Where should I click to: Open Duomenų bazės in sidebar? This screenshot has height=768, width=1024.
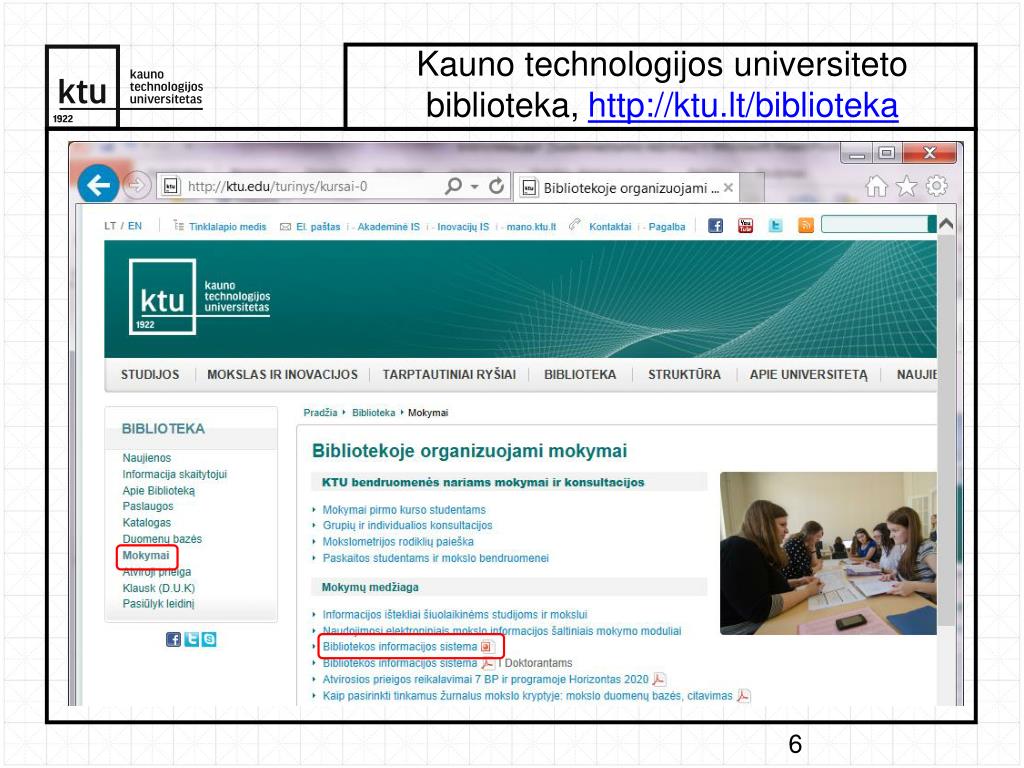[162, 539]
